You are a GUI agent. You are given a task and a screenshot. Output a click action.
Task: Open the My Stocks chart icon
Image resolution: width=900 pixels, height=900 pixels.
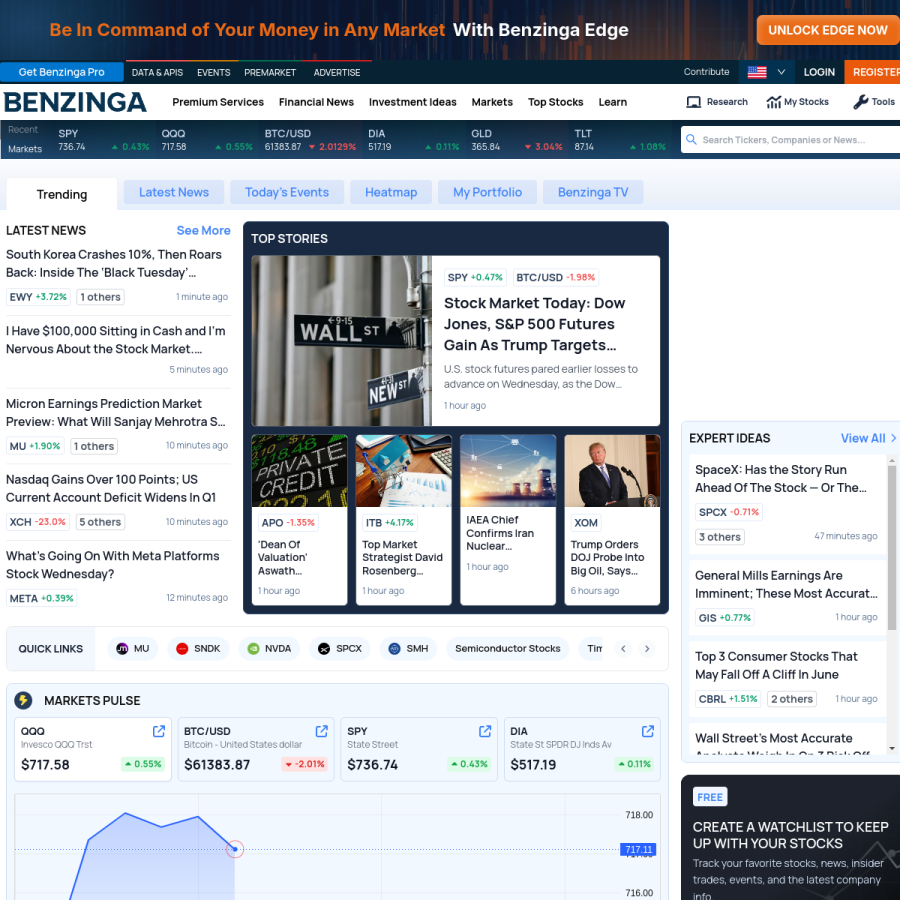(x=774, y=102)
